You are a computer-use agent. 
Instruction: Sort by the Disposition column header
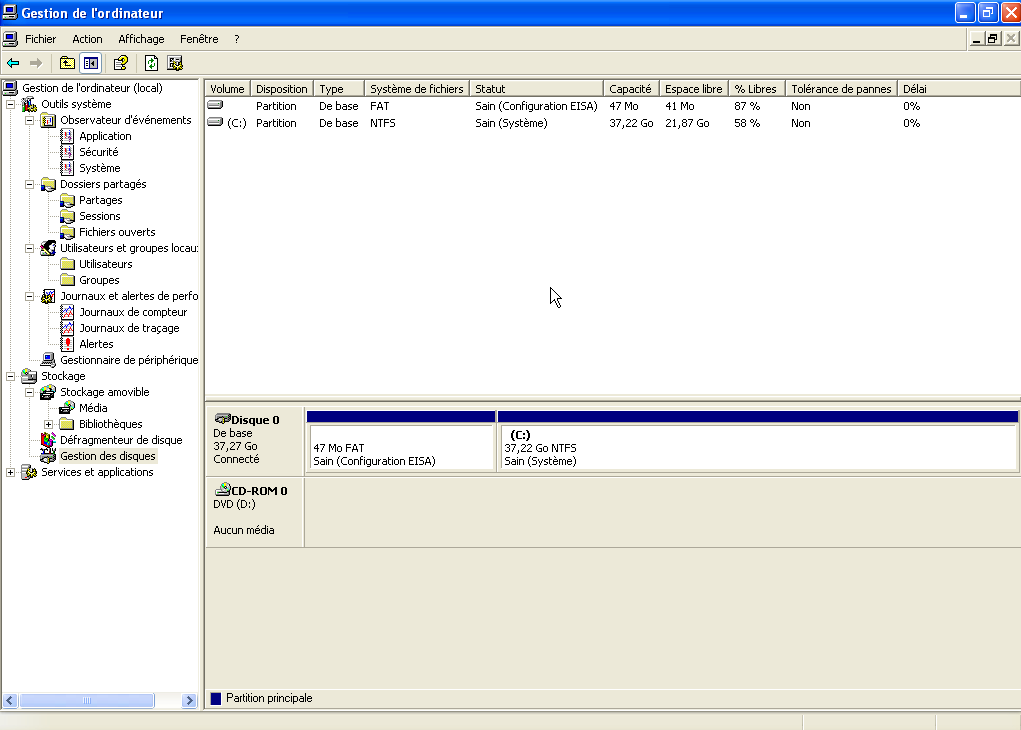tap(281, 89)
